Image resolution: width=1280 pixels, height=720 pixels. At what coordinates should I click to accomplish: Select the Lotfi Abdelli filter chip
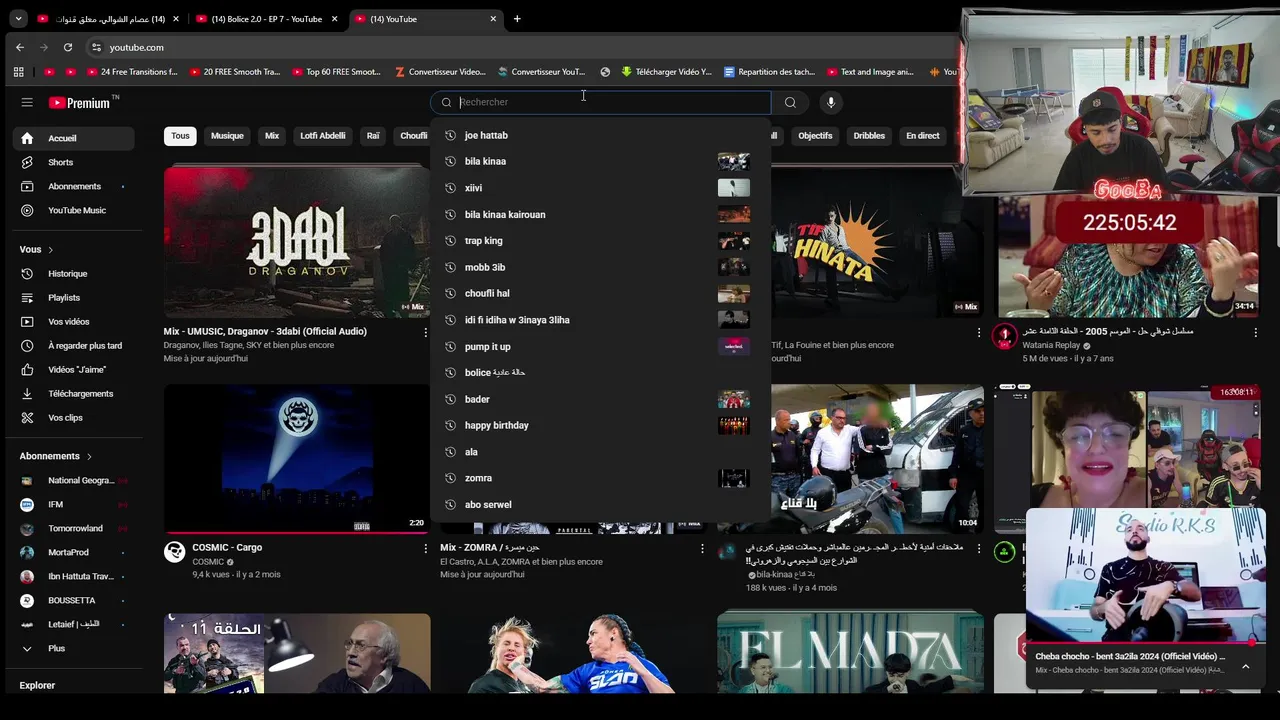(323, 136)
